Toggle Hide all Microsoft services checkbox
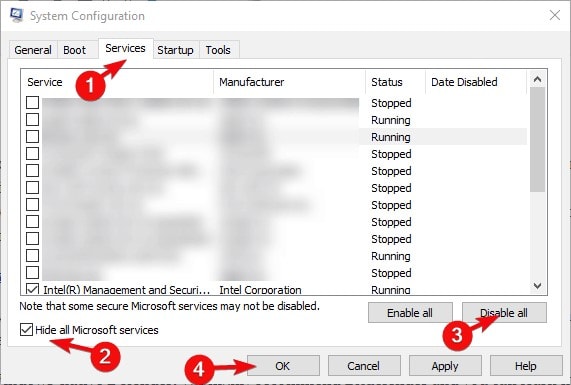 pos(26,330)
